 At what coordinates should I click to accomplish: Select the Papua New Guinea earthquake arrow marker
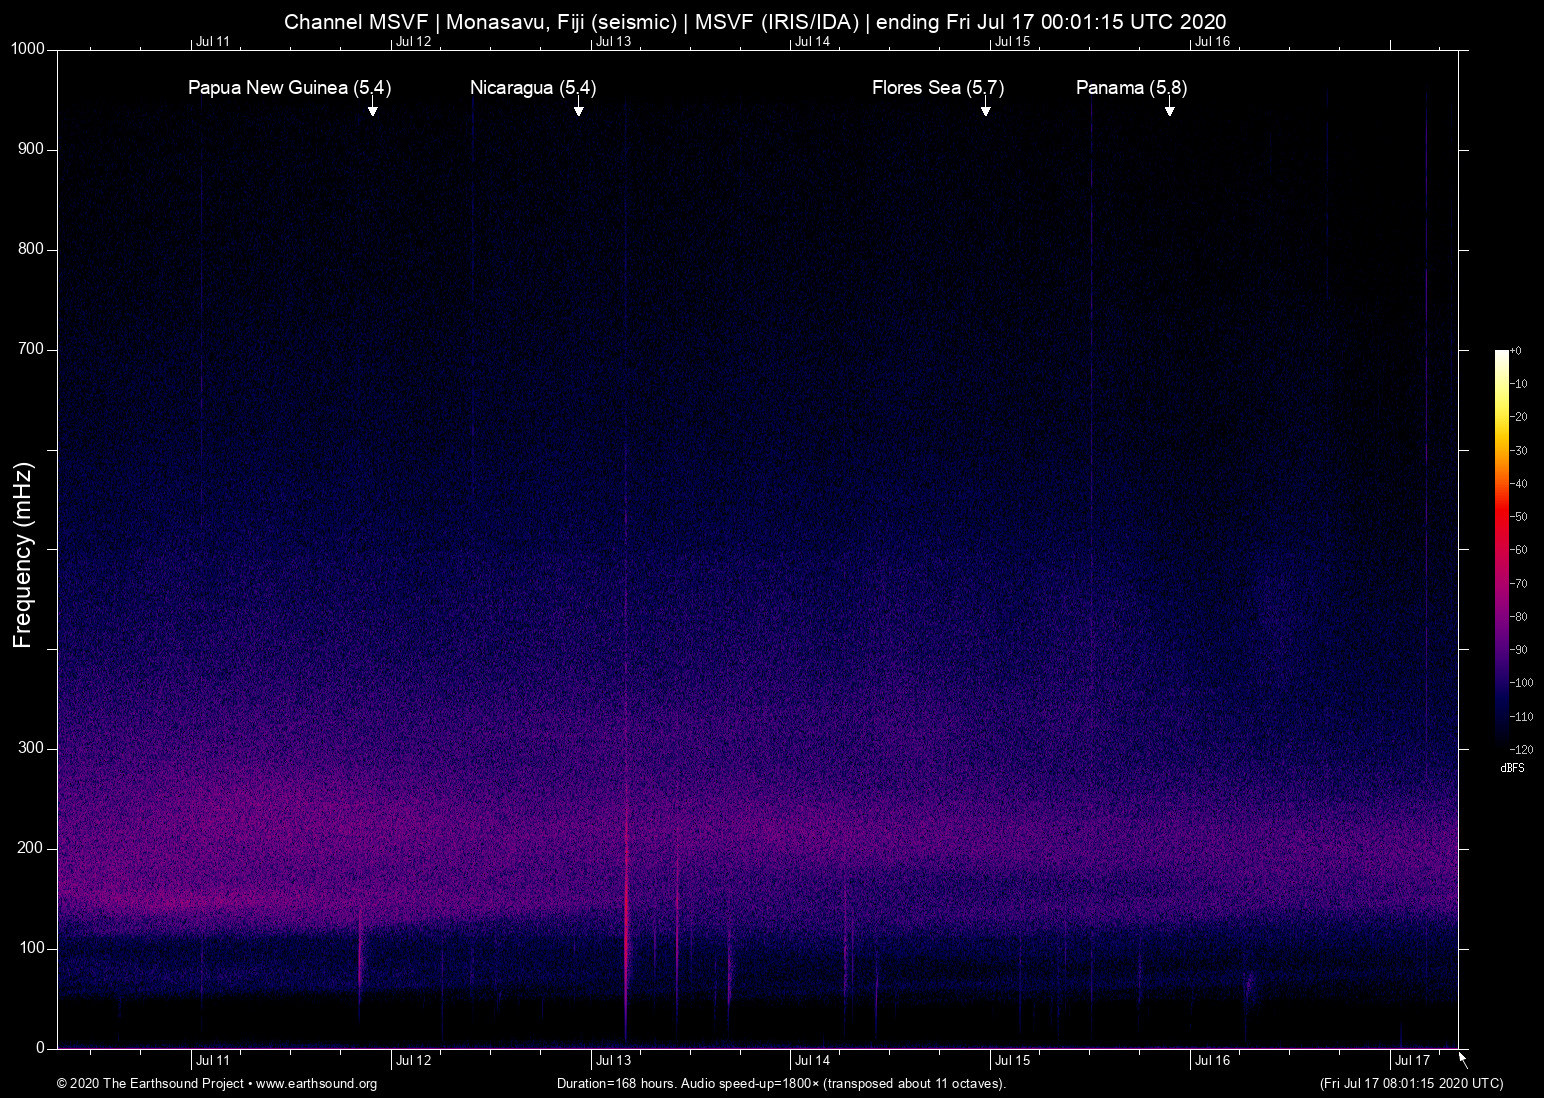coord(374,108)
